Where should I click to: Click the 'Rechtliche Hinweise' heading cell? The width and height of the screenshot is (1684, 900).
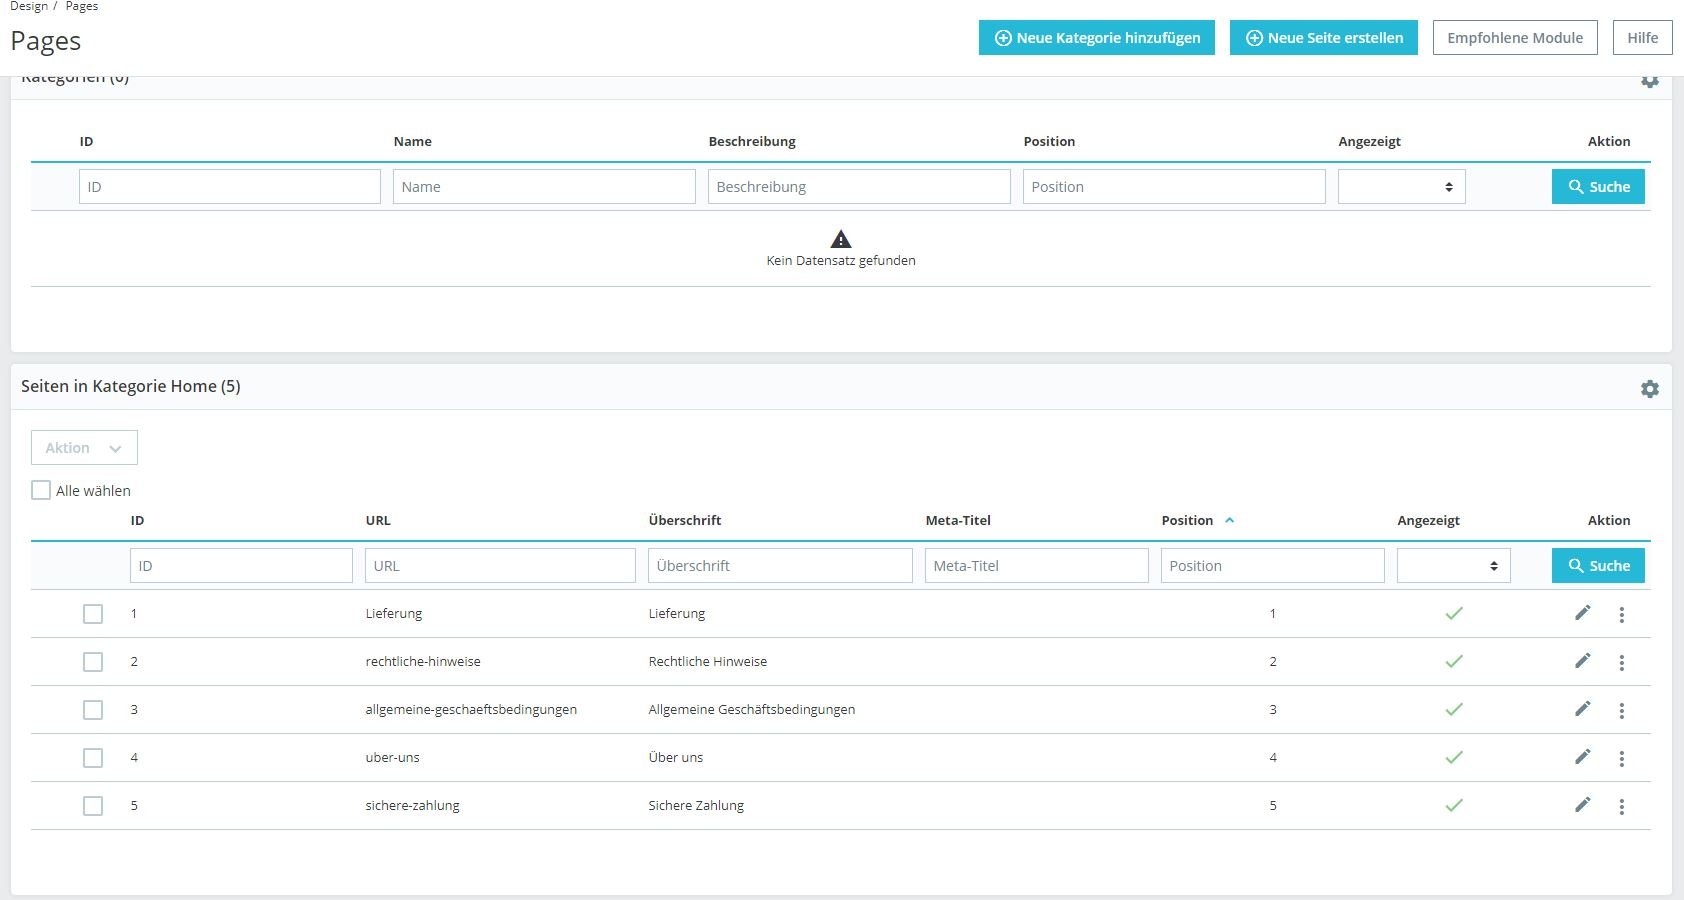(x=708, y=661)
